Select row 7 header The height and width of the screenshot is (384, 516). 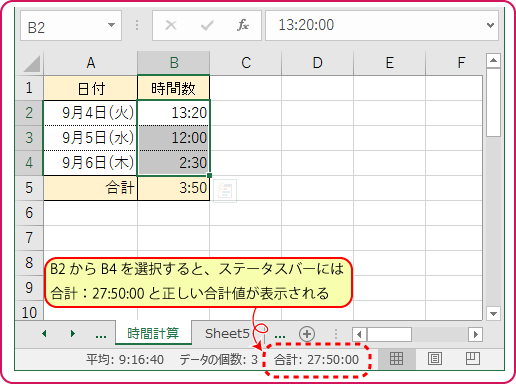coord(29,238)
